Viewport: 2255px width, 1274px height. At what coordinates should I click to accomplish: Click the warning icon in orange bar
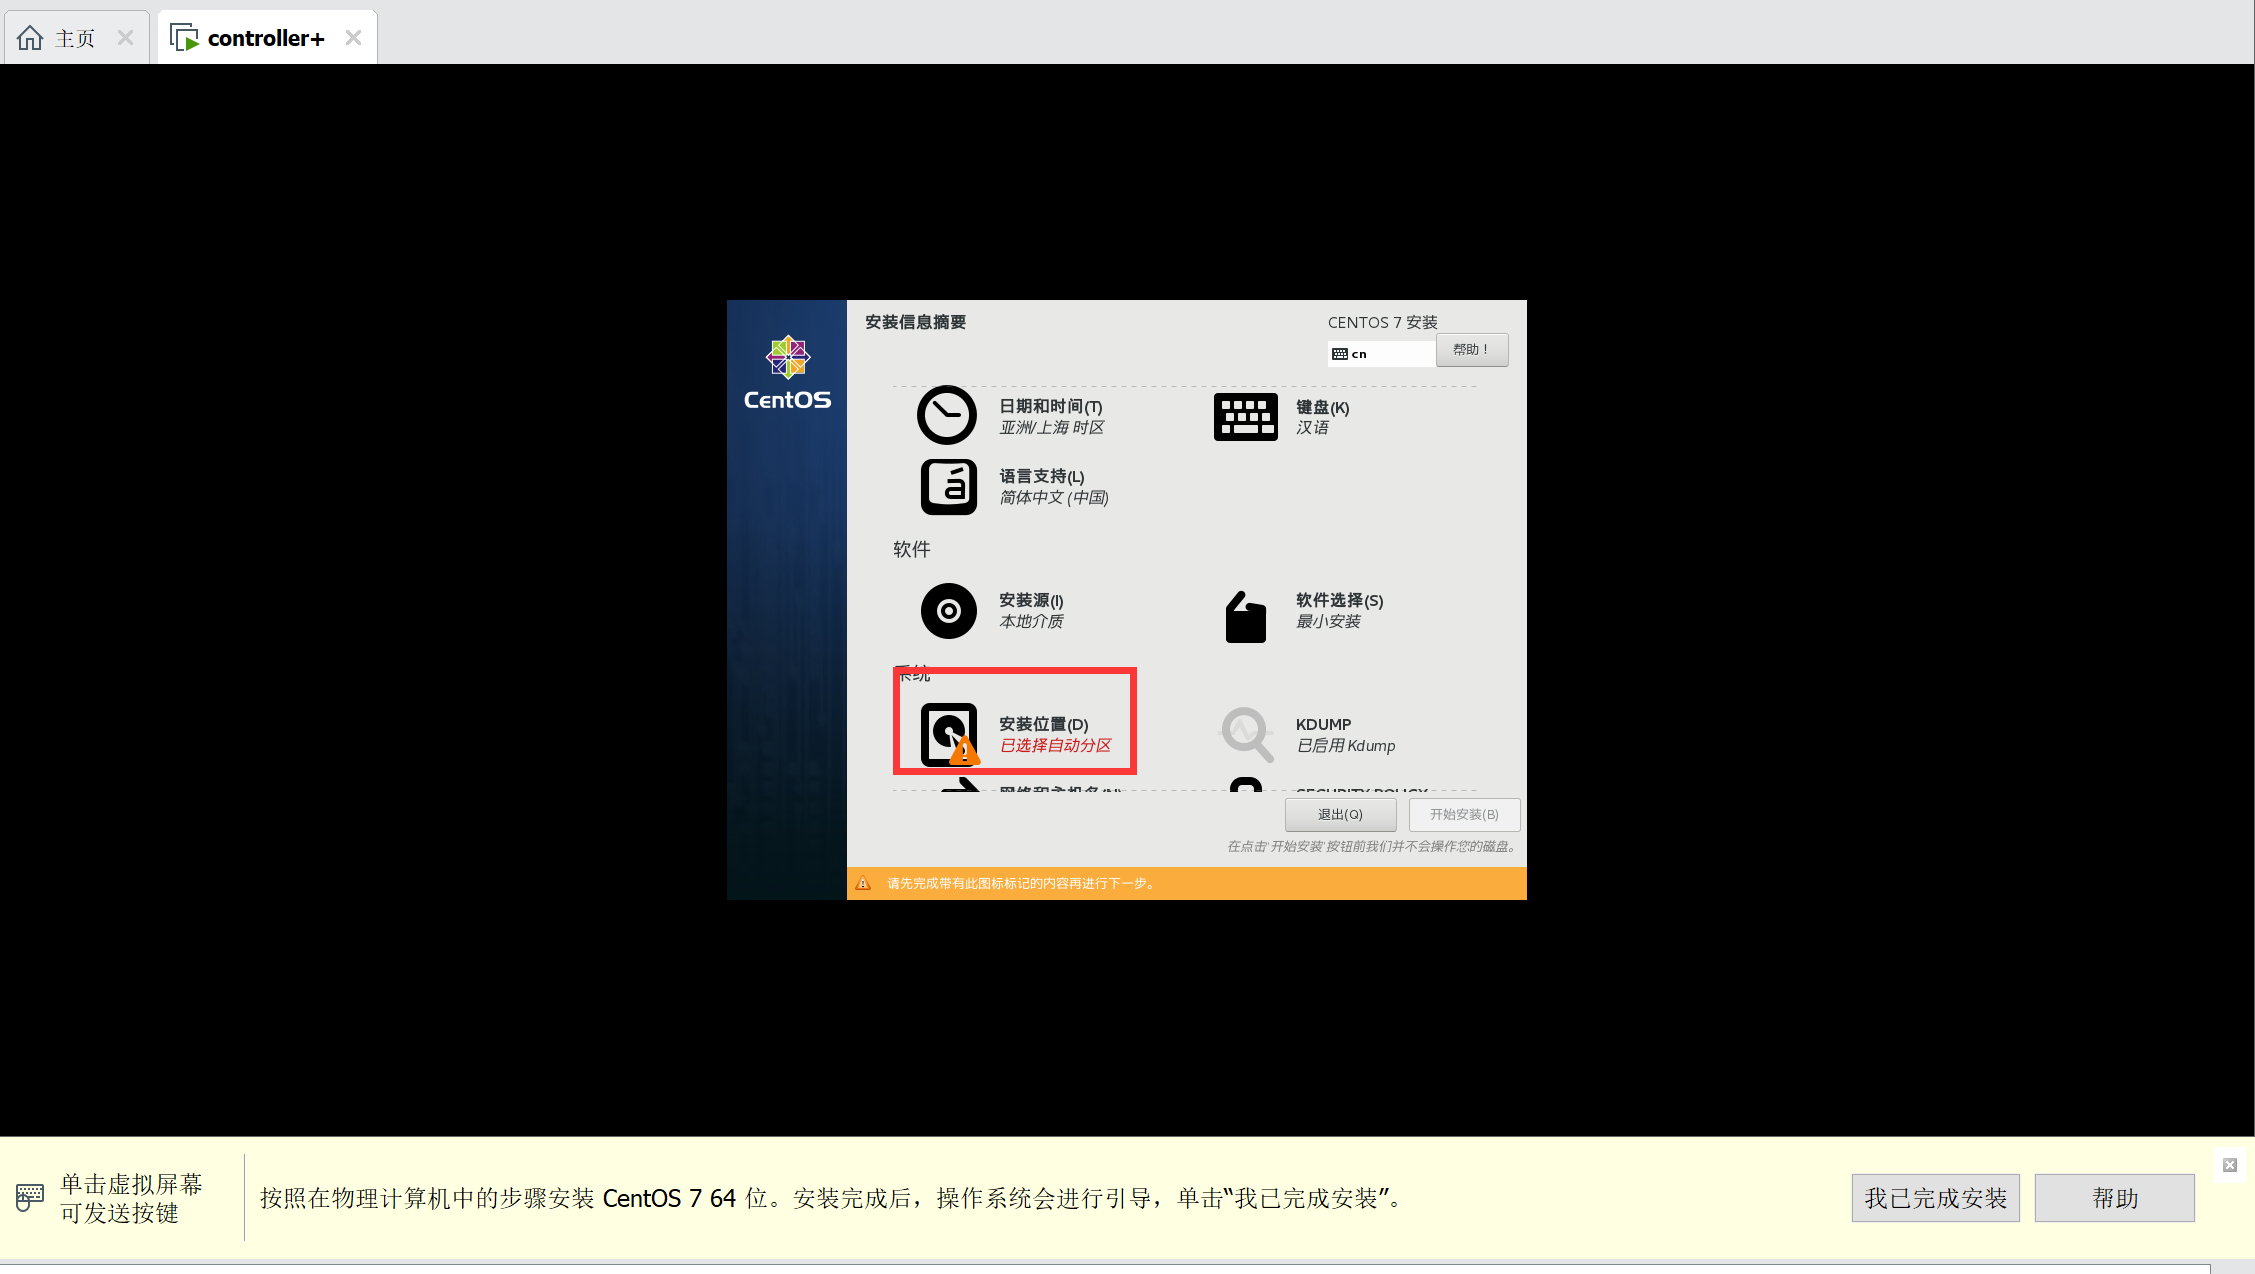tap(863, 883)
